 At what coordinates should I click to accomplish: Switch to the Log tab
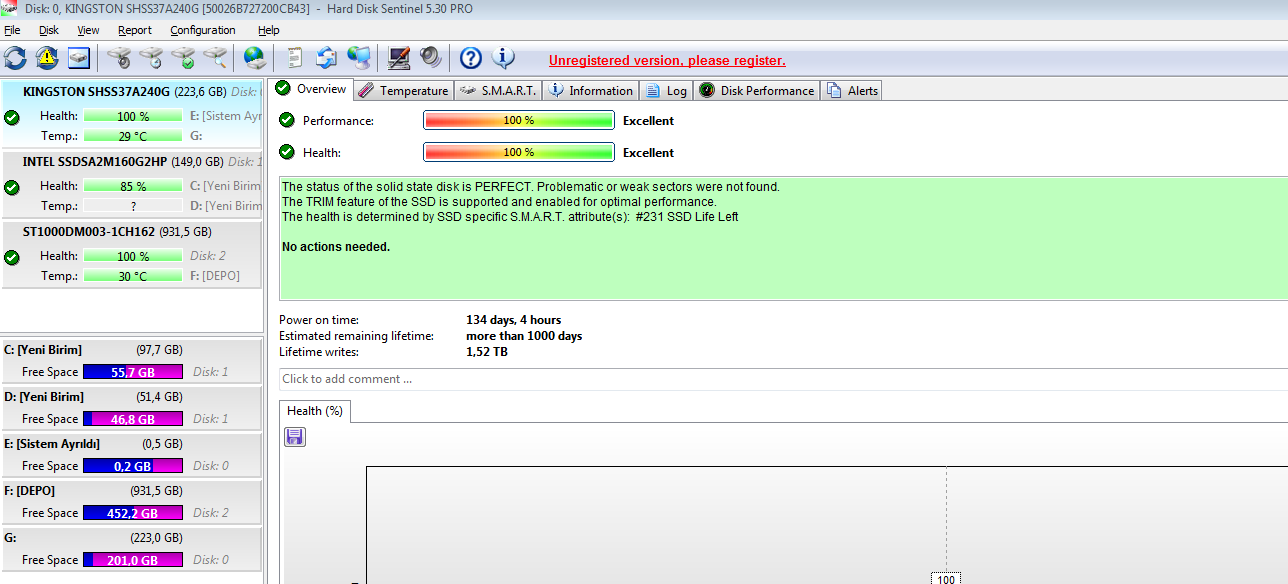(x=667, y=90)
